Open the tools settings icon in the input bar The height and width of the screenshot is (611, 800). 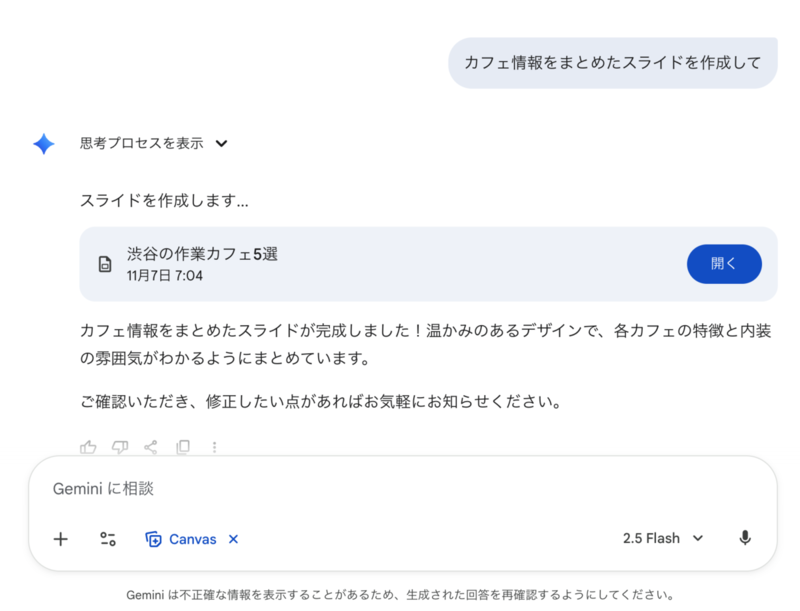pos(107,538)
